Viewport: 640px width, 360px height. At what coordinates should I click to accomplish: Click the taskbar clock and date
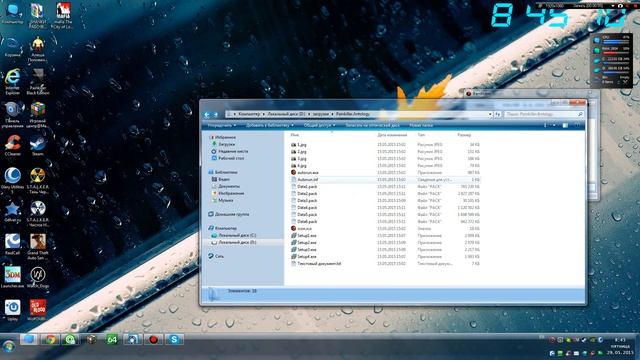(x=620, y=346)
